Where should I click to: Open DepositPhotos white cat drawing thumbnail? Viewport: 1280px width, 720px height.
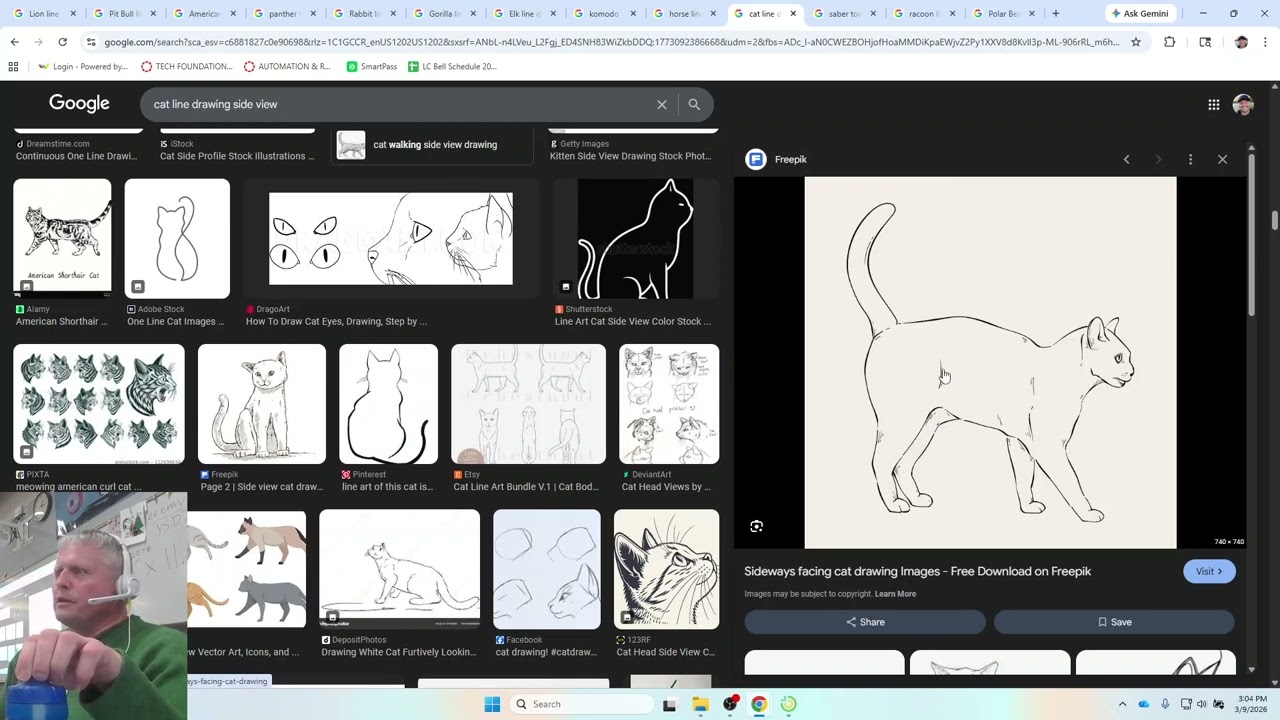coord(399,569)
